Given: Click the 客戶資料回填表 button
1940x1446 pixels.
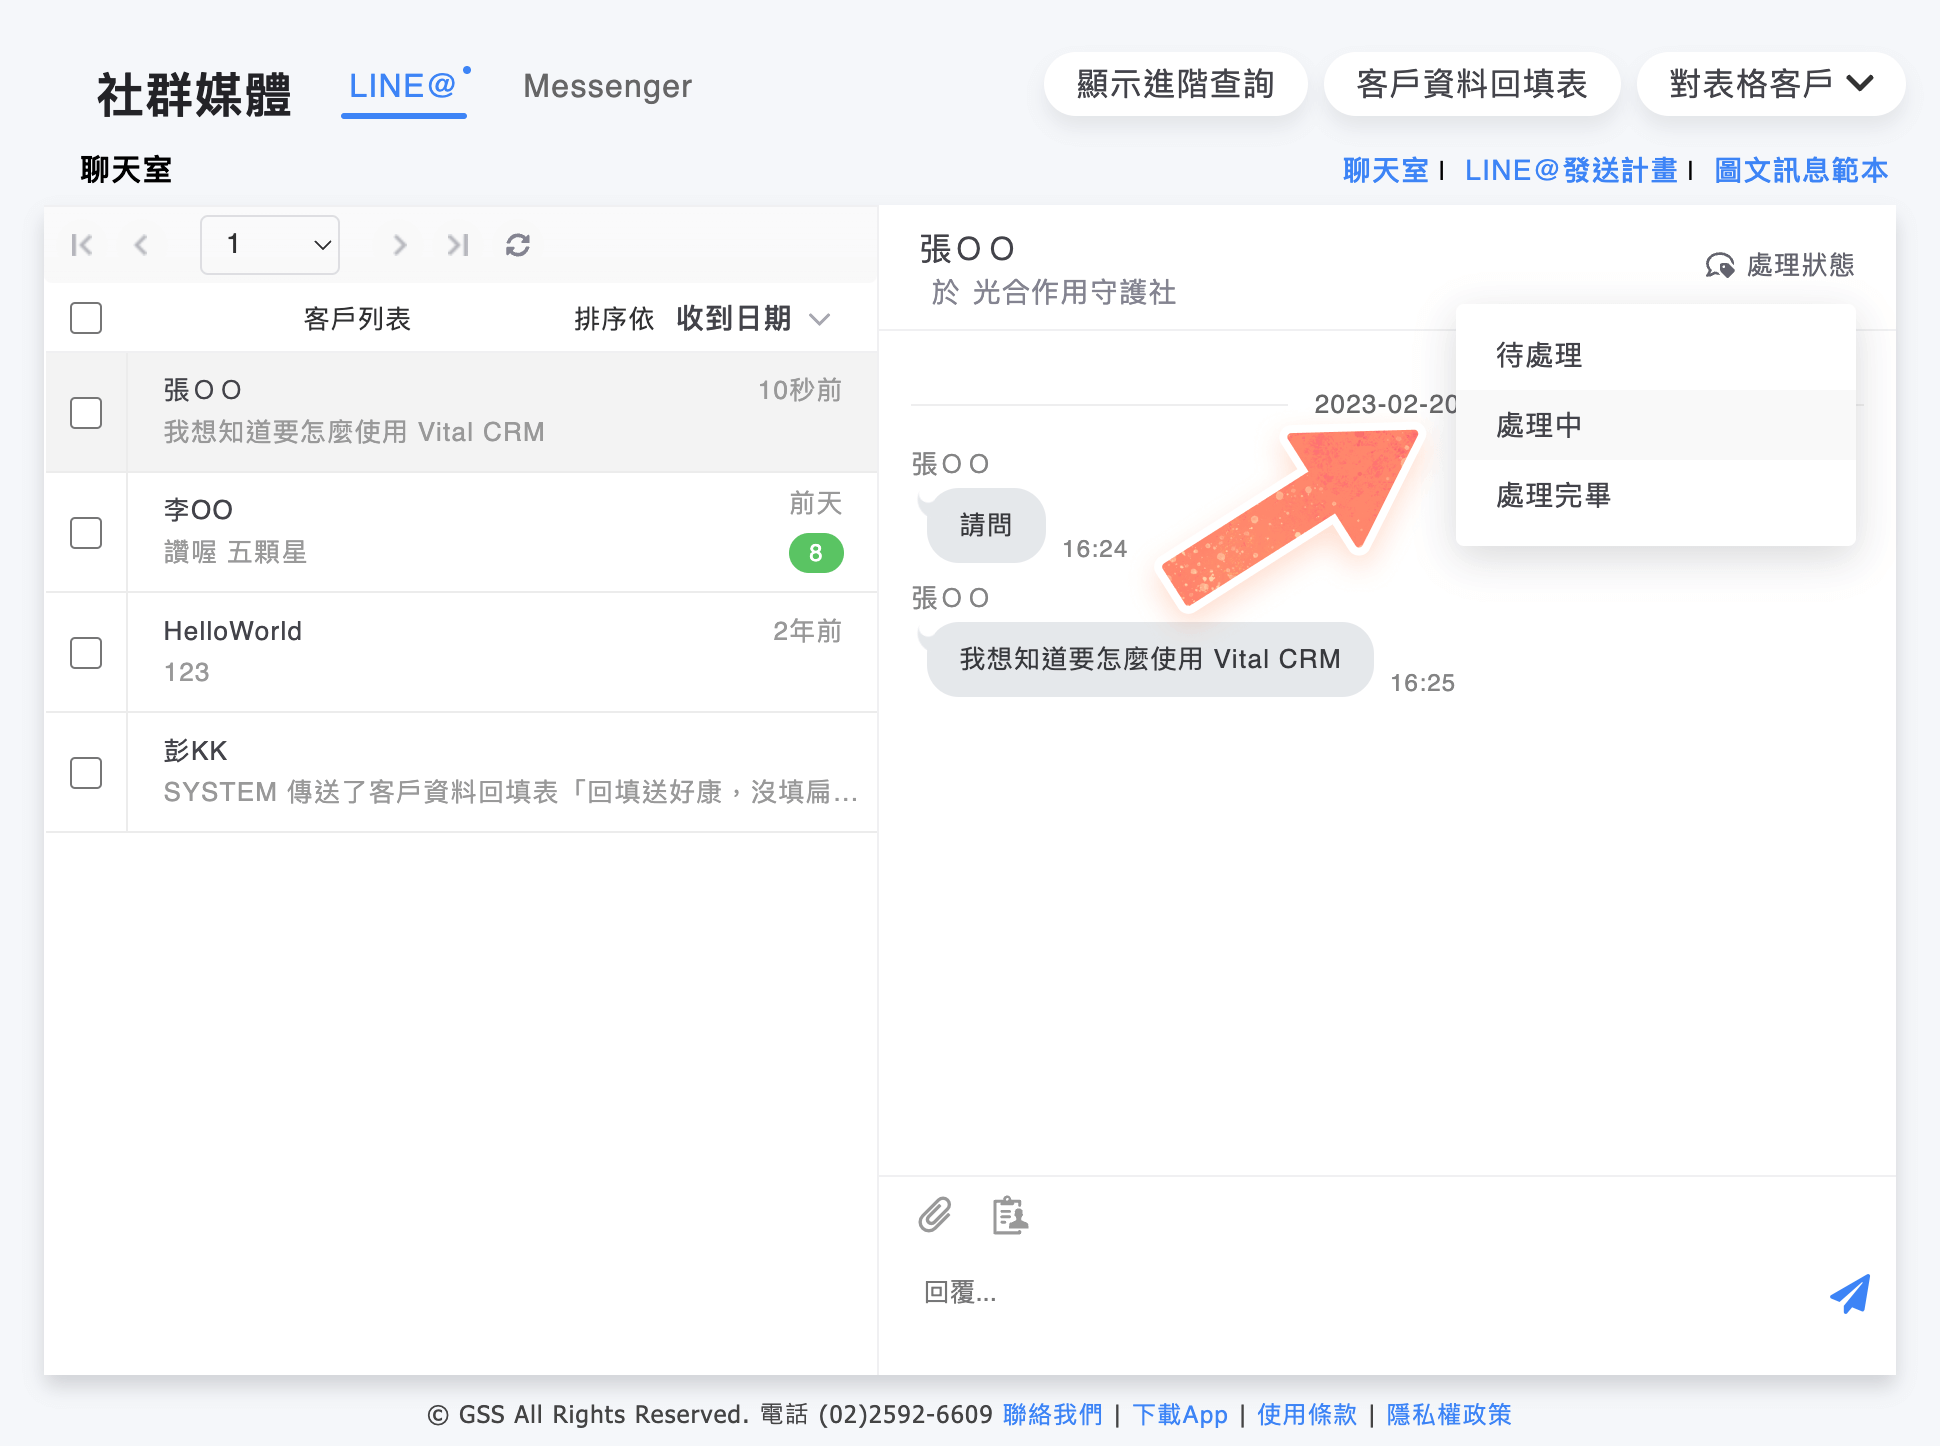Looking at the screenshot, I should coord(1472,84).
